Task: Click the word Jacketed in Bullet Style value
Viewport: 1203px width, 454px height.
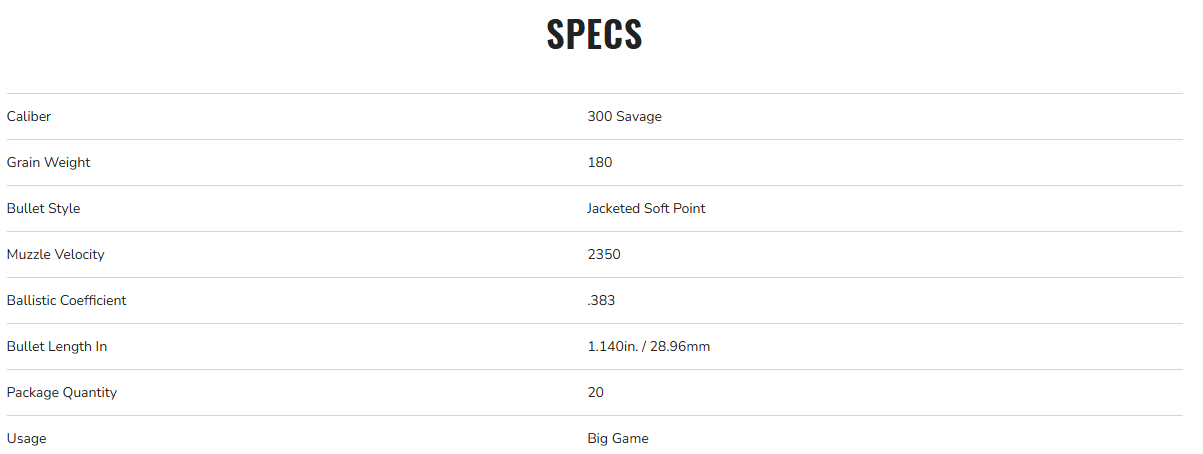Action: pyautogui.click(x=613, y=209)
